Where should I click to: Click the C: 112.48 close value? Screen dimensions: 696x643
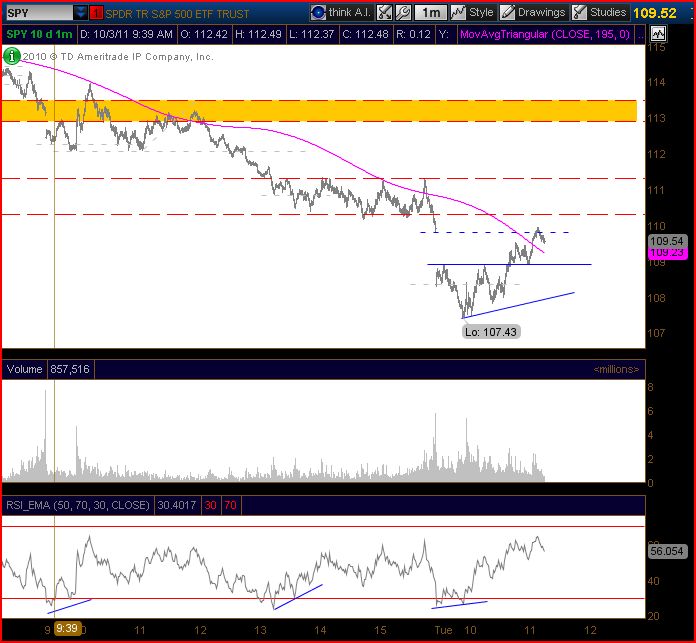(365, 34)
